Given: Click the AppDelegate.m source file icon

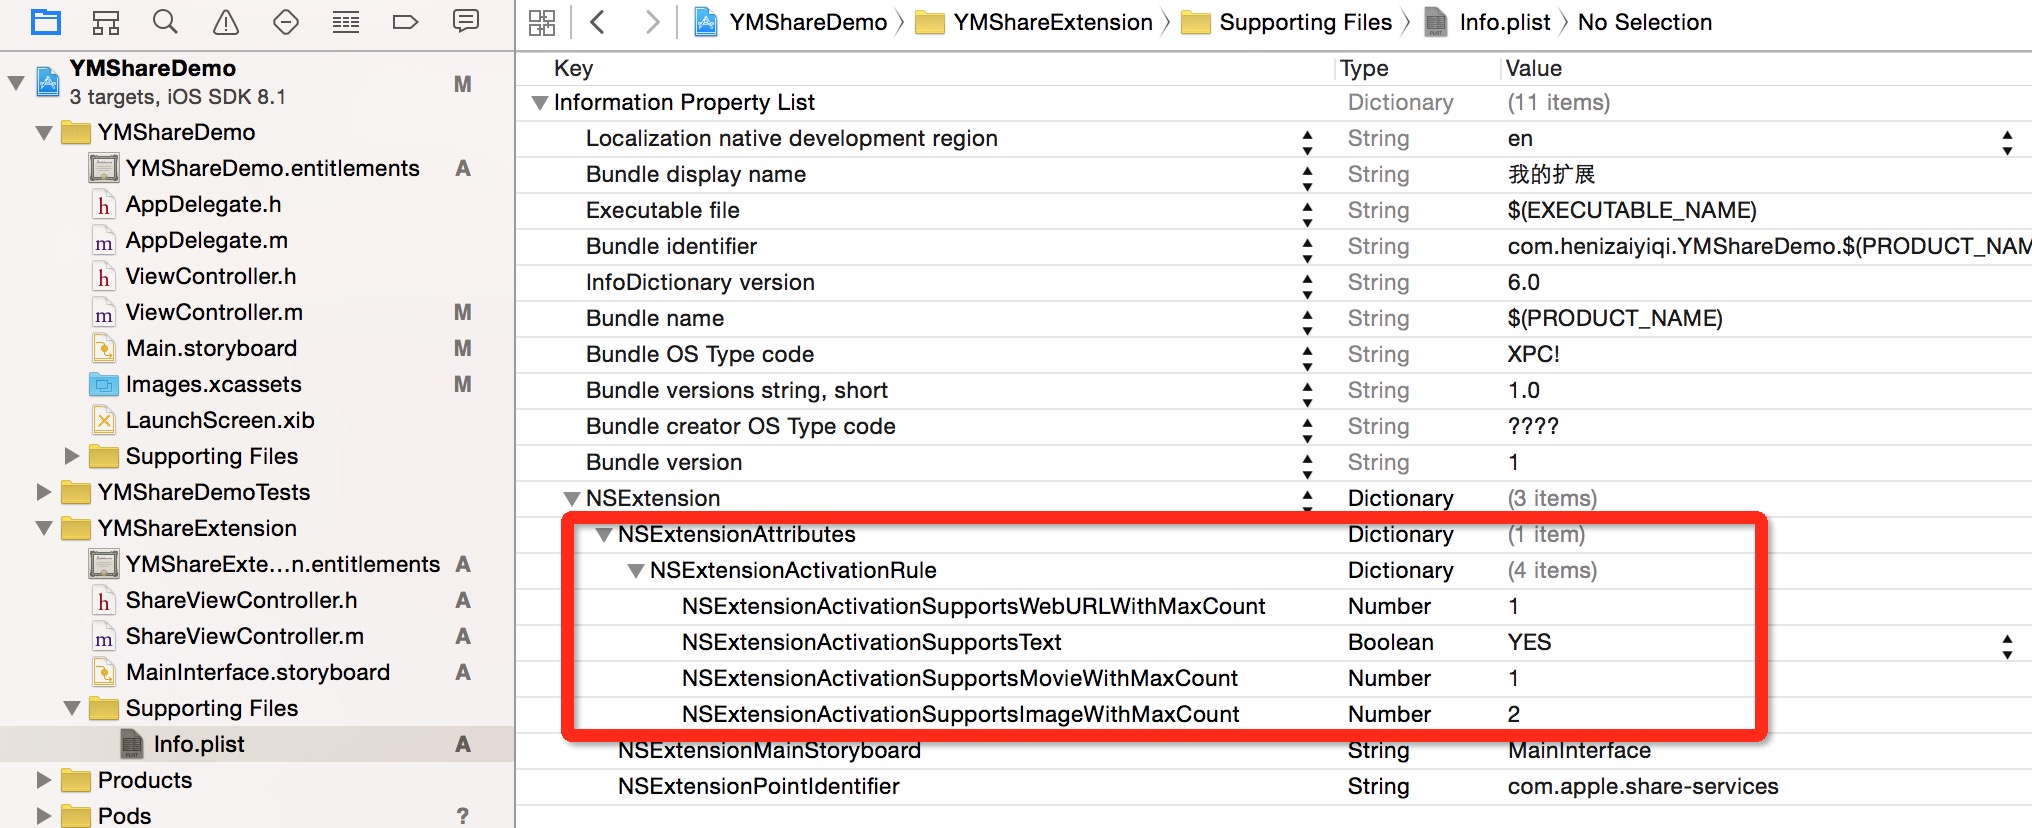Looking at the screenshot, I should click(x=104, y=241).
